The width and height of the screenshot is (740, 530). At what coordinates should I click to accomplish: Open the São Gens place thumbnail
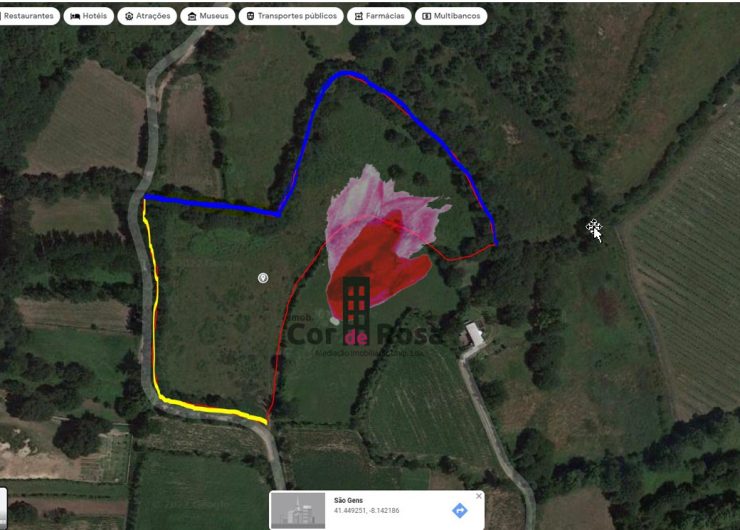(298, 510)
